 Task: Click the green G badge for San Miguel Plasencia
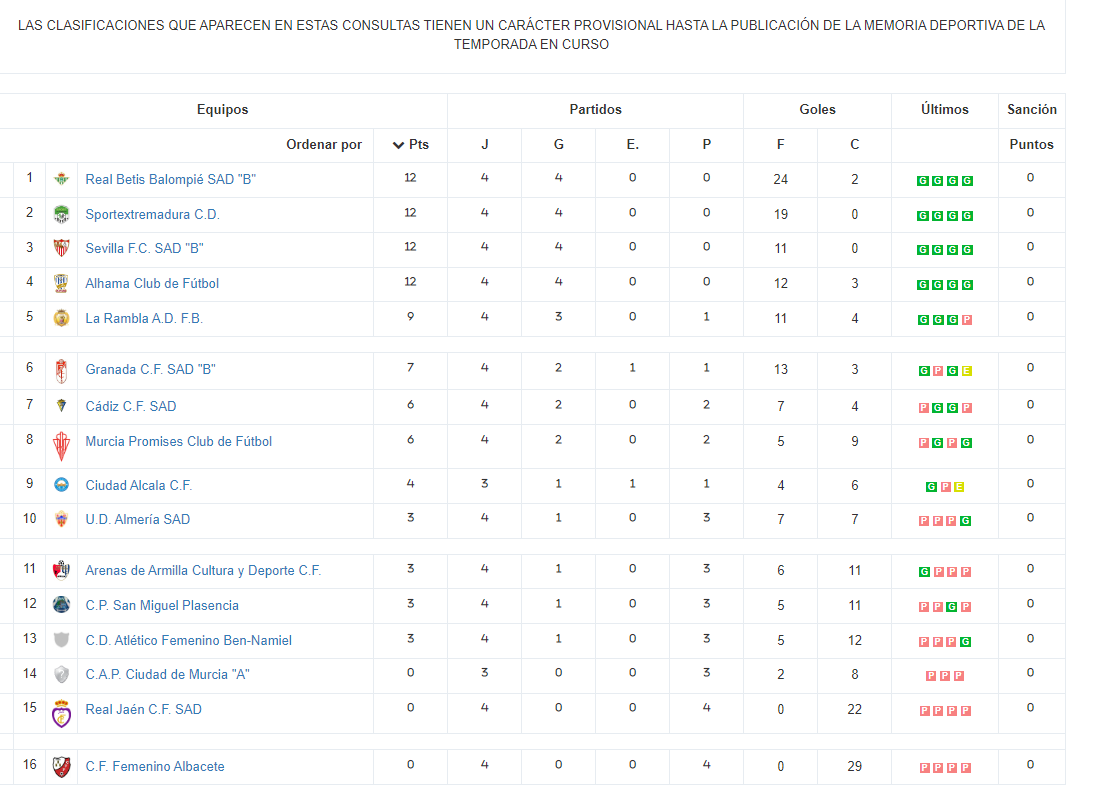click(x=952, y=607)
